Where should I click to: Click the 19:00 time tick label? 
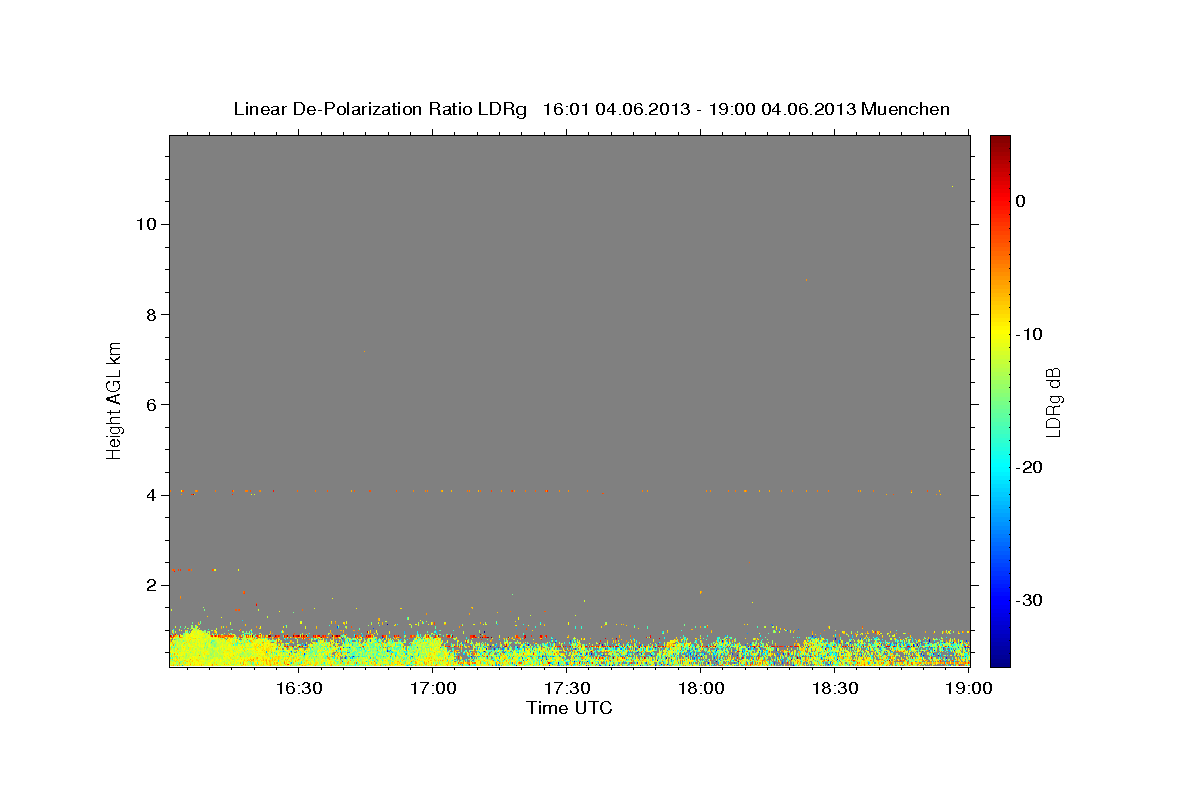click(x=969, y=688)
